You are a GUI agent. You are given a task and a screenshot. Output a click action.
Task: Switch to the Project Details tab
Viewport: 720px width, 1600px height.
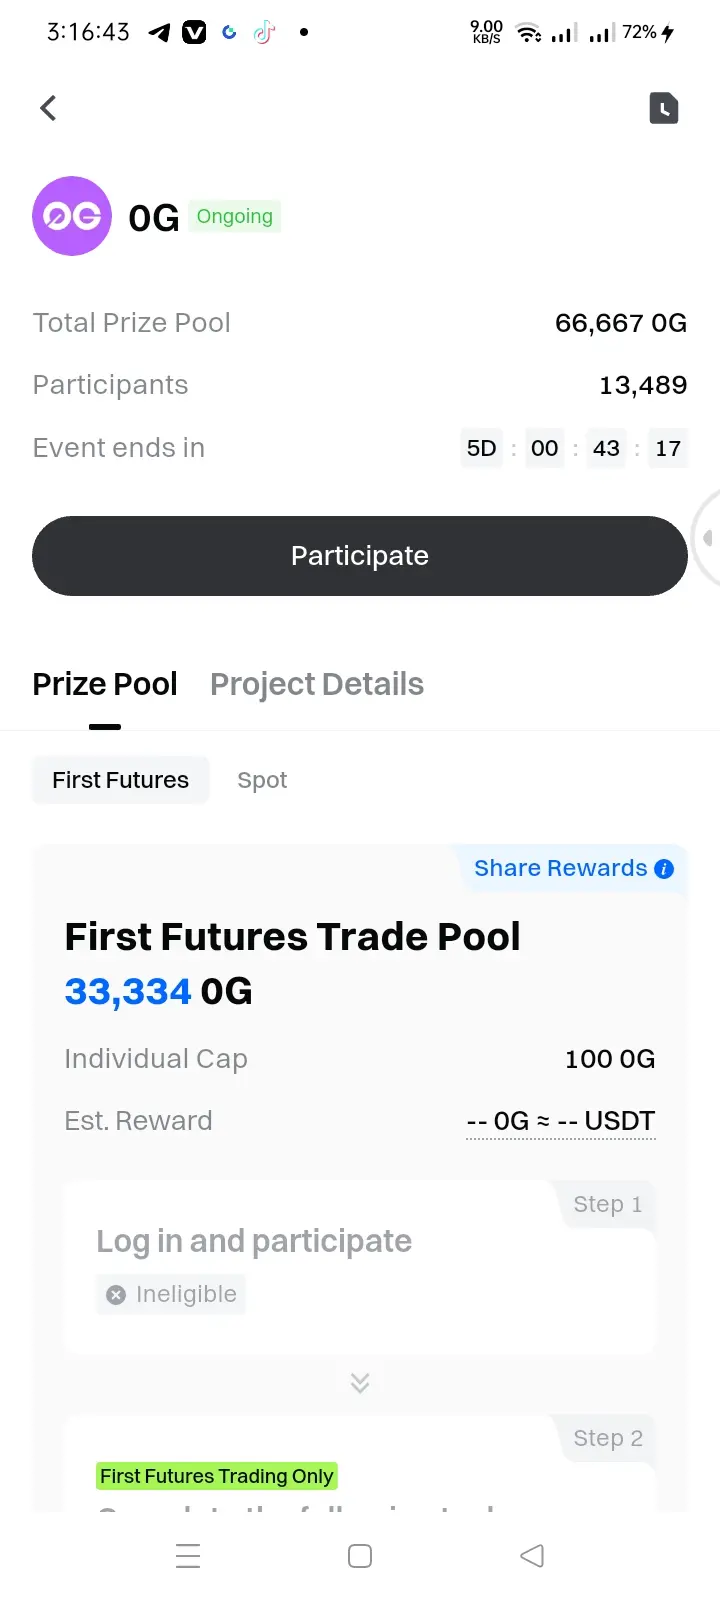[x=317, y=685]
